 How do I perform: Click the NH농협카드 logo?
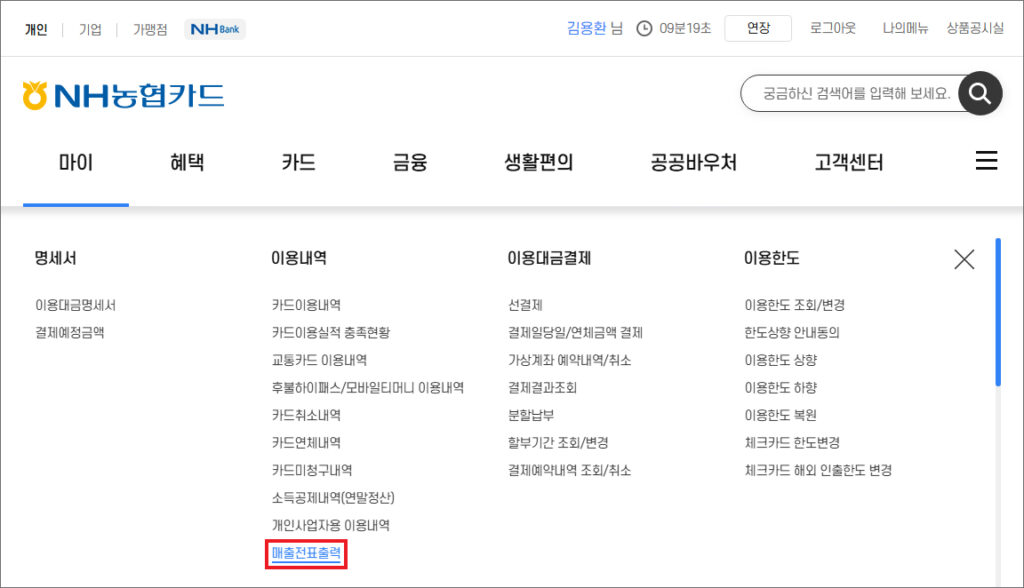(123, 95)
